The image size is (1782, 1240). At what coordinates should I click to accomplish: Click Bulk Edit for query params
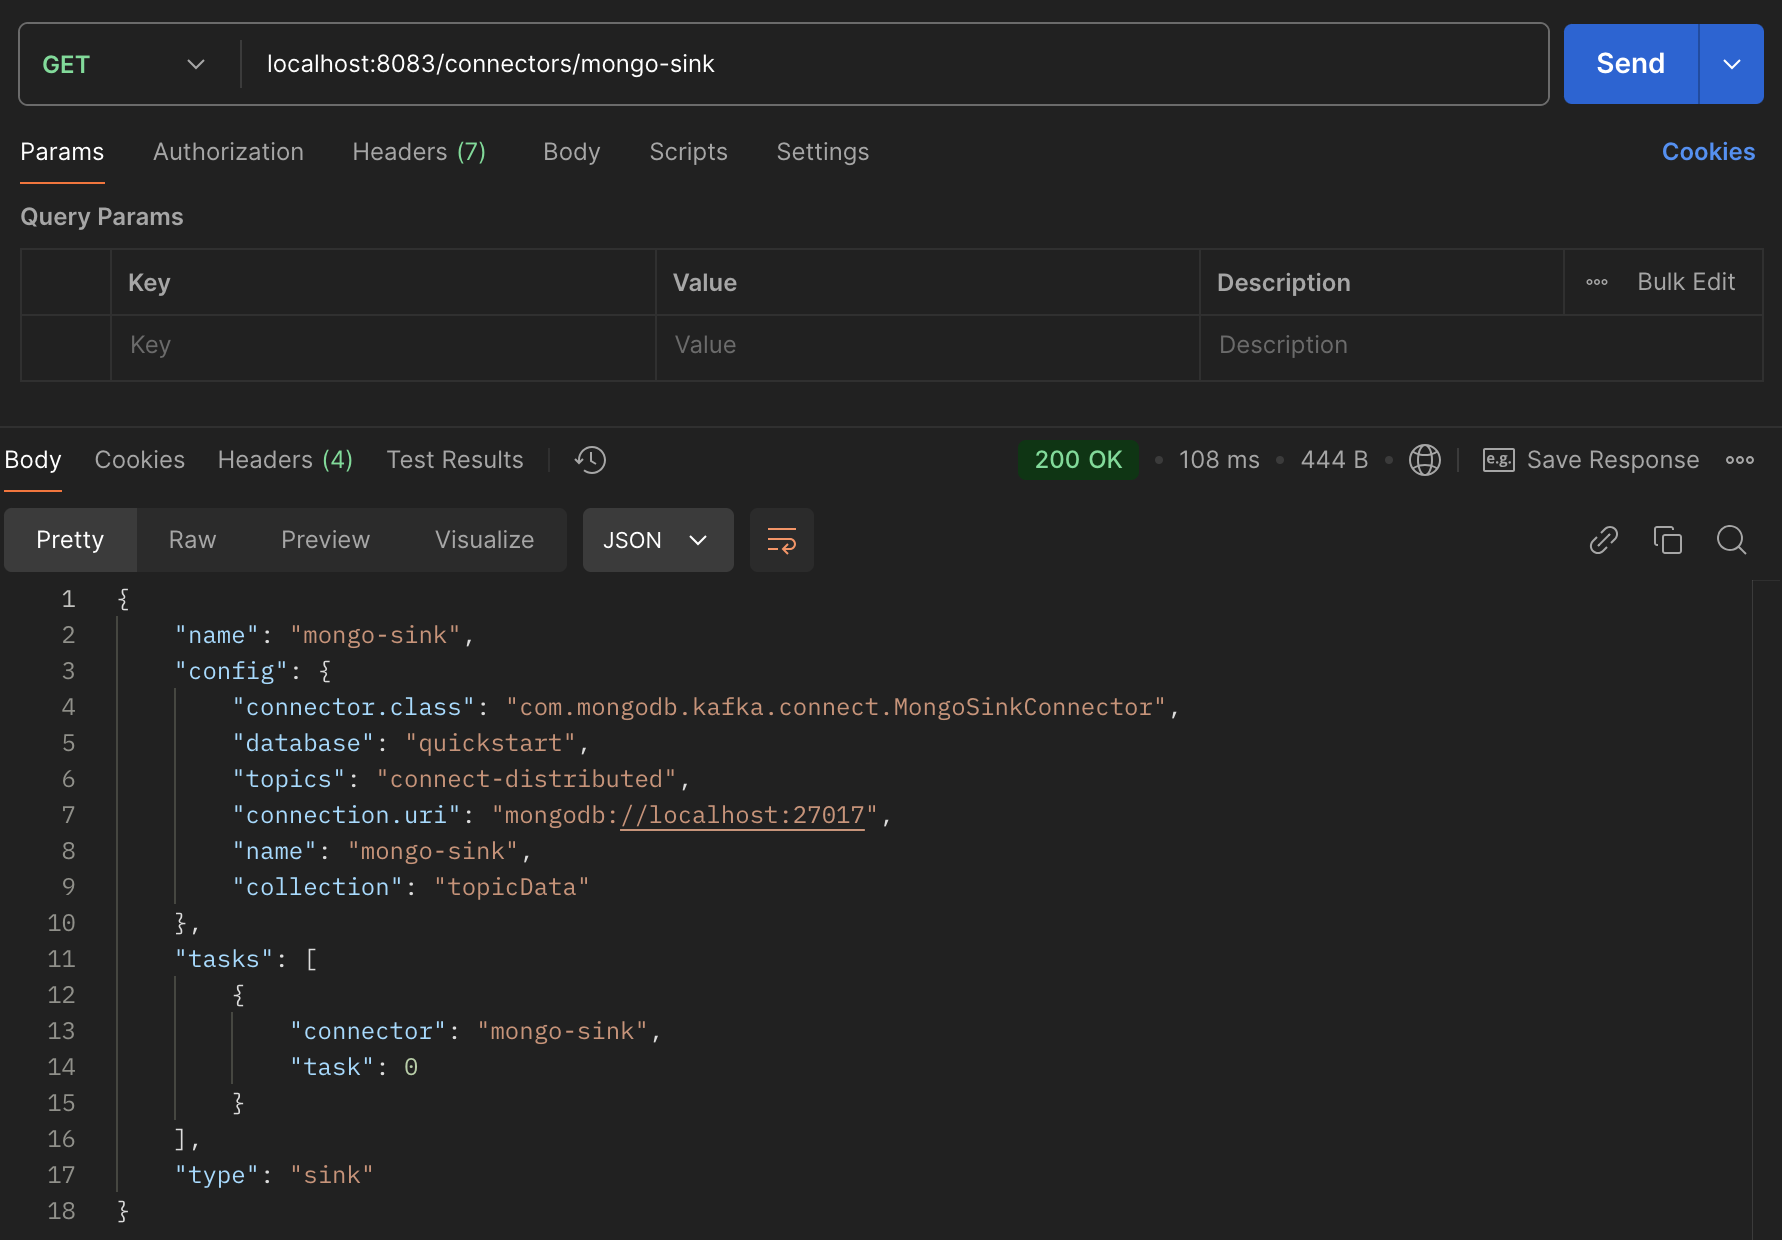1686,282
